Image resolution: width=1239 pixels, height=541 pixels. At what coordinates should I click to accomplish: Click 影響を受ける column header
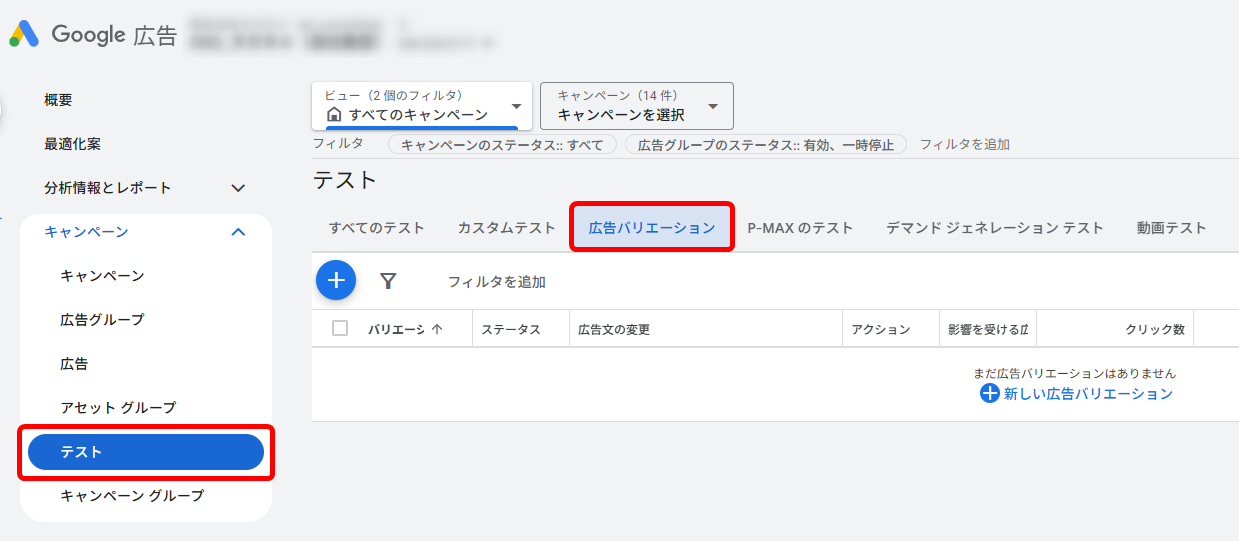coord(988,329)
